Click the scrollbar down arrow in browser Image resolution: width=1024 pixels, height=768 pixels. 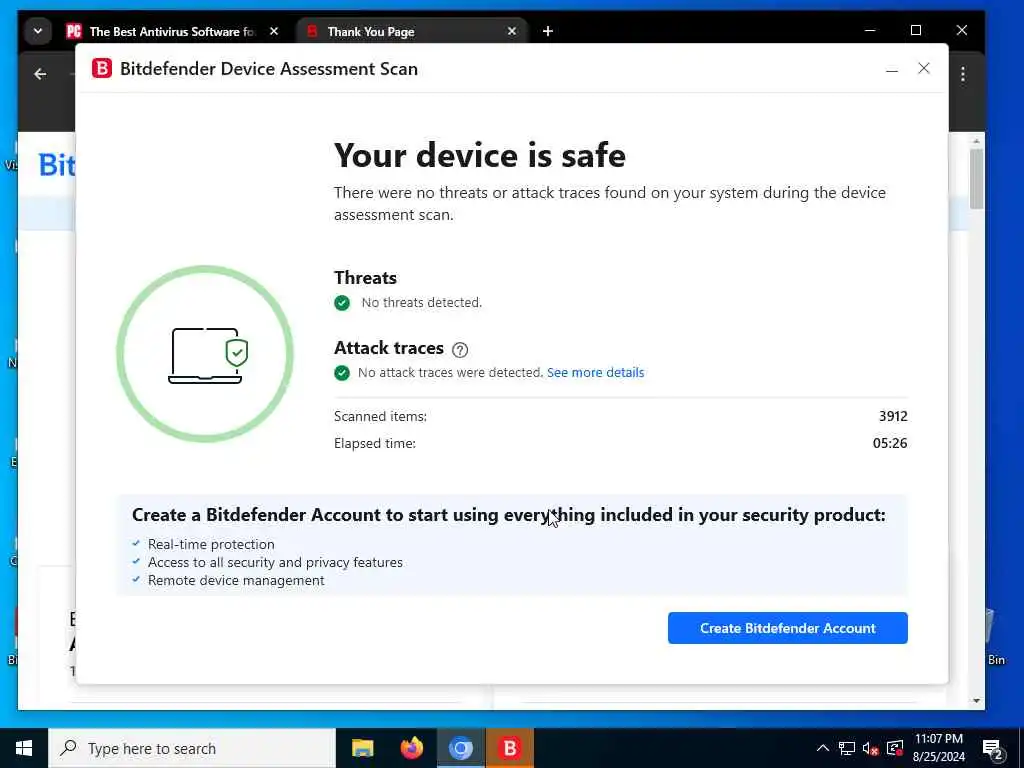(x=976, y=701)
